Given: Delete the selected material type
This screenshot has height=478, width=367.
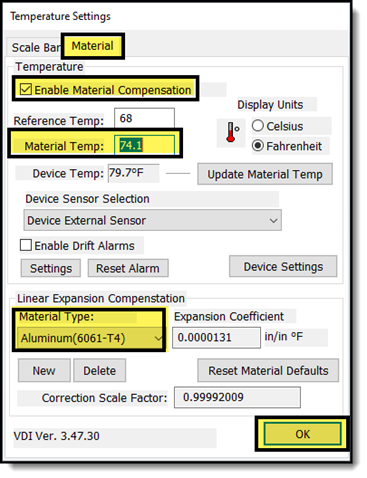Looking at the screenshot, I should 99,370.
